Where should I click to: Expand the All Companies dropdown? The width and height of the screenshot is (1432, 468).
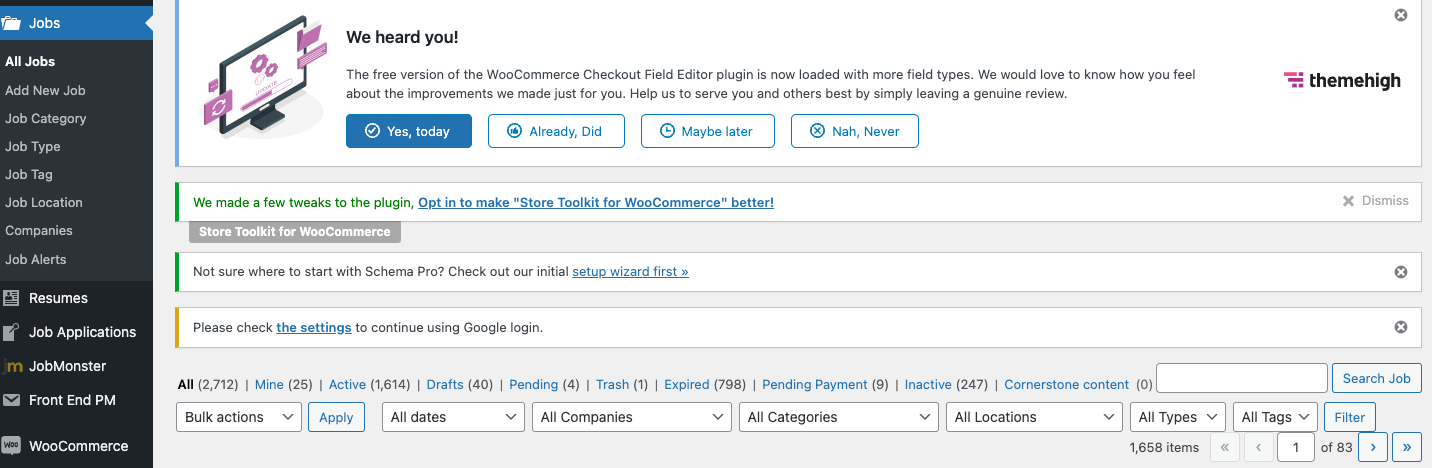coord(632,417)
